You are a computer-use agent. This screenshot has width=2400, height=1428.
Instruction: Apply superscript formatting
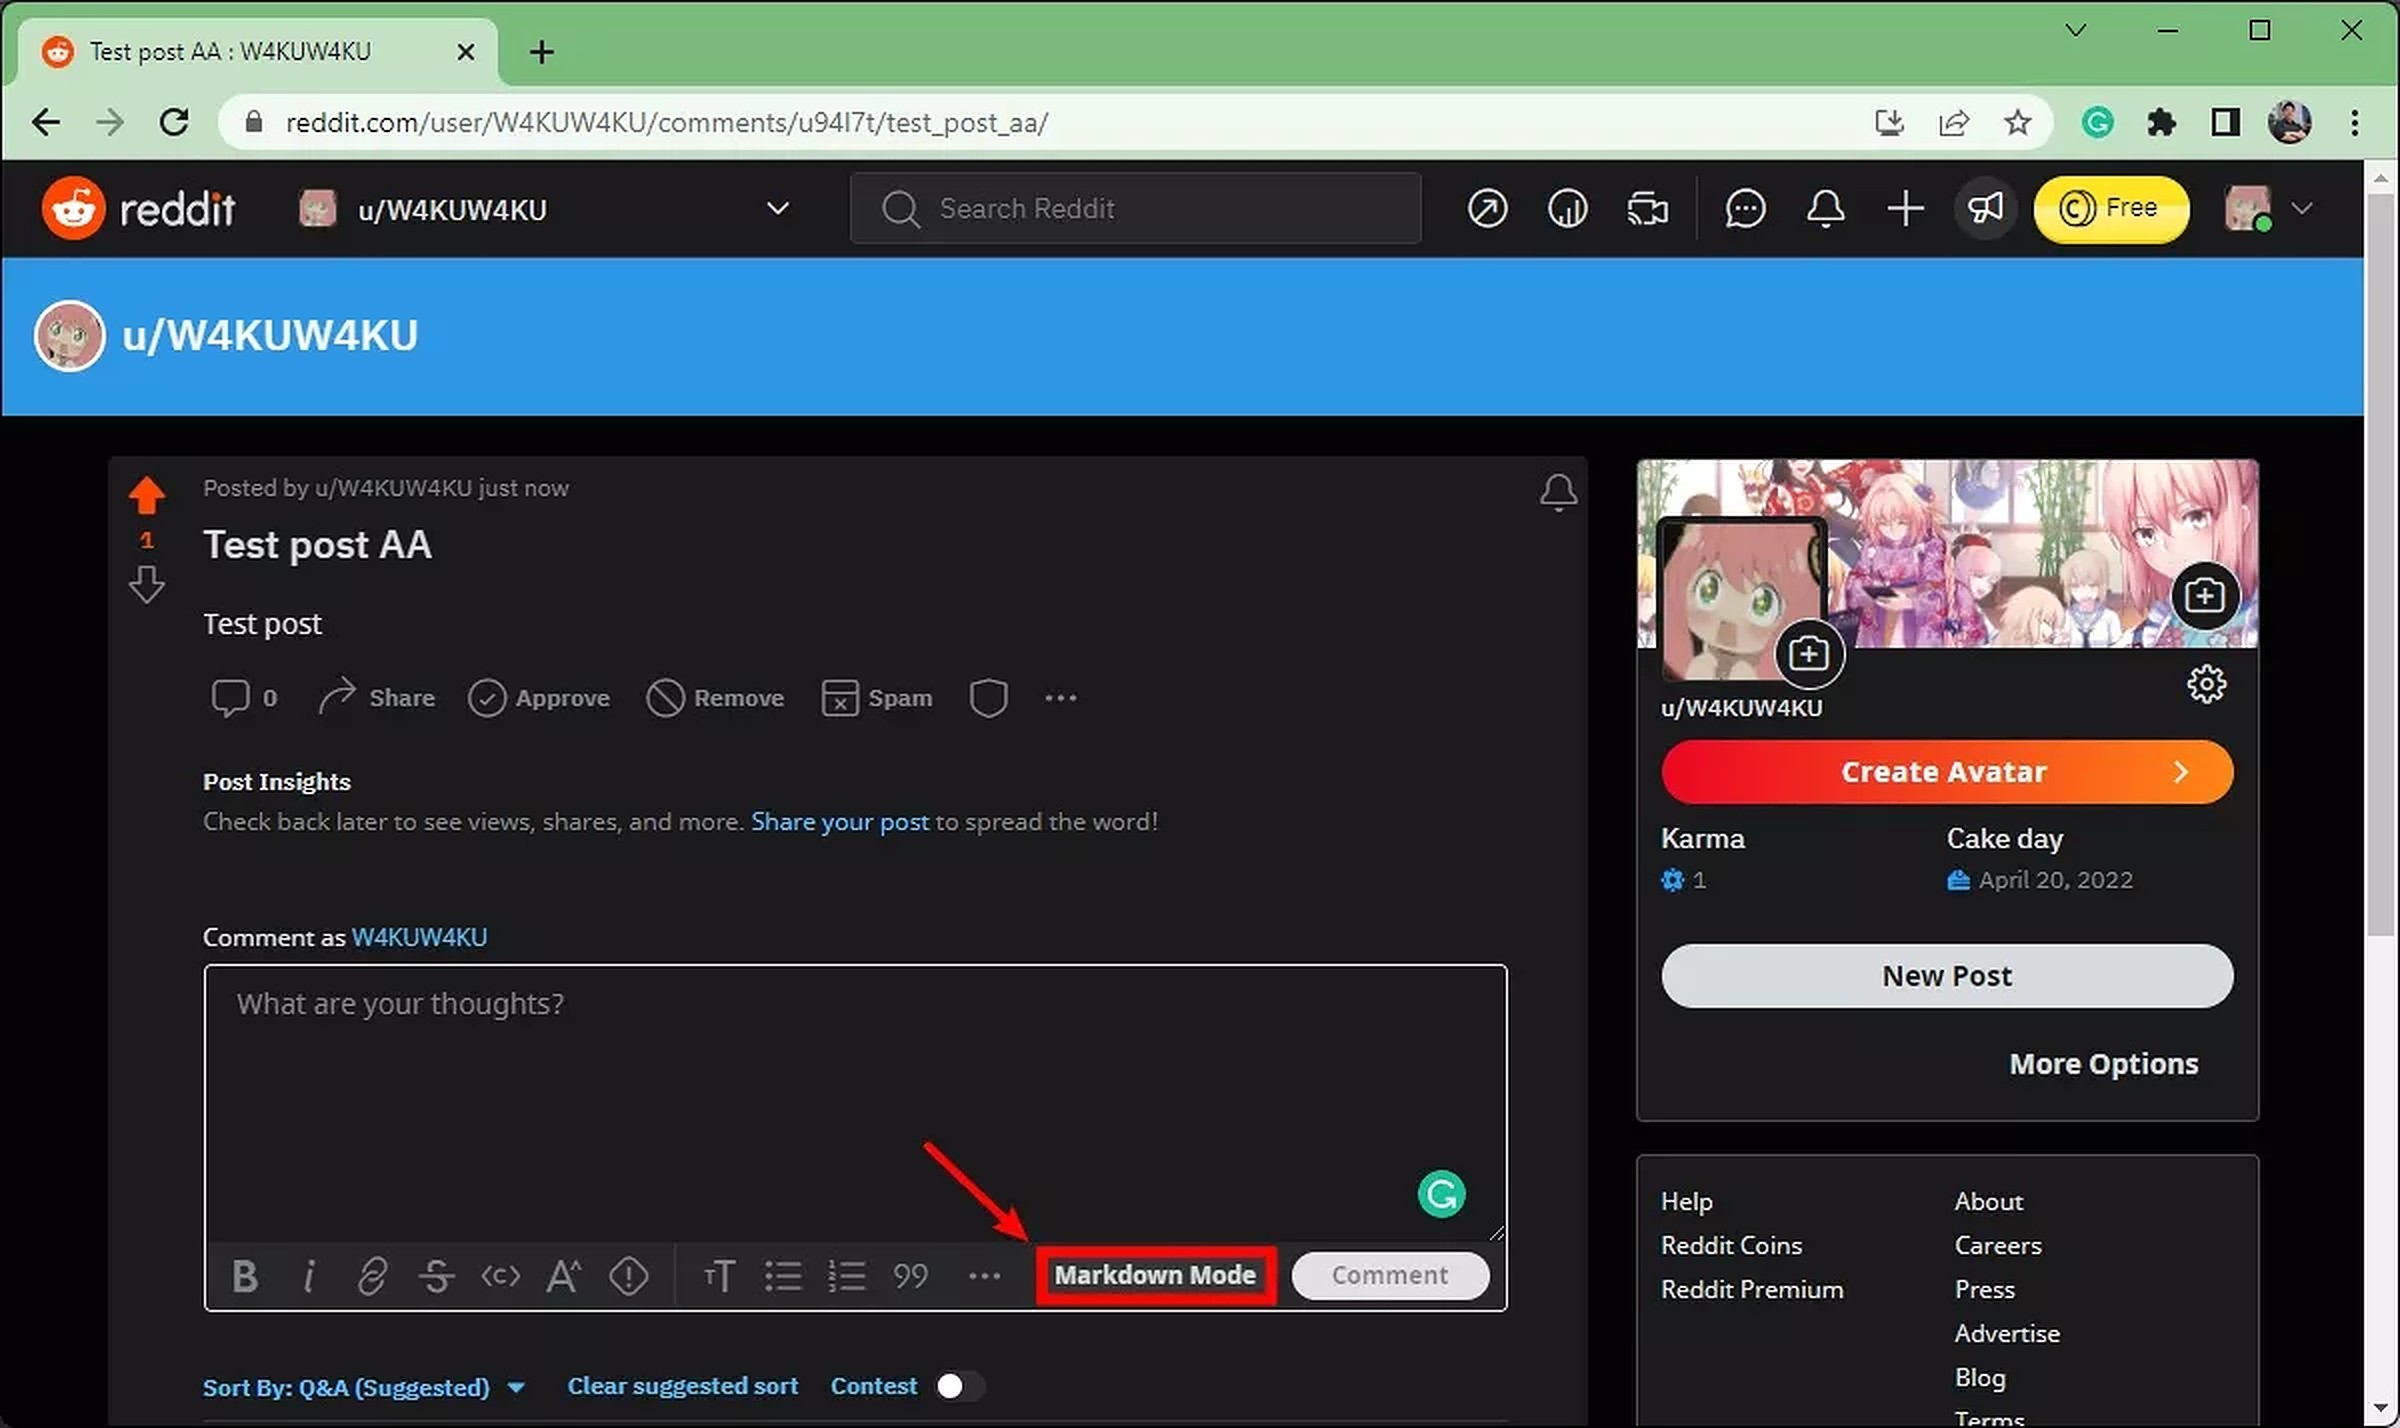(563, 1275)
